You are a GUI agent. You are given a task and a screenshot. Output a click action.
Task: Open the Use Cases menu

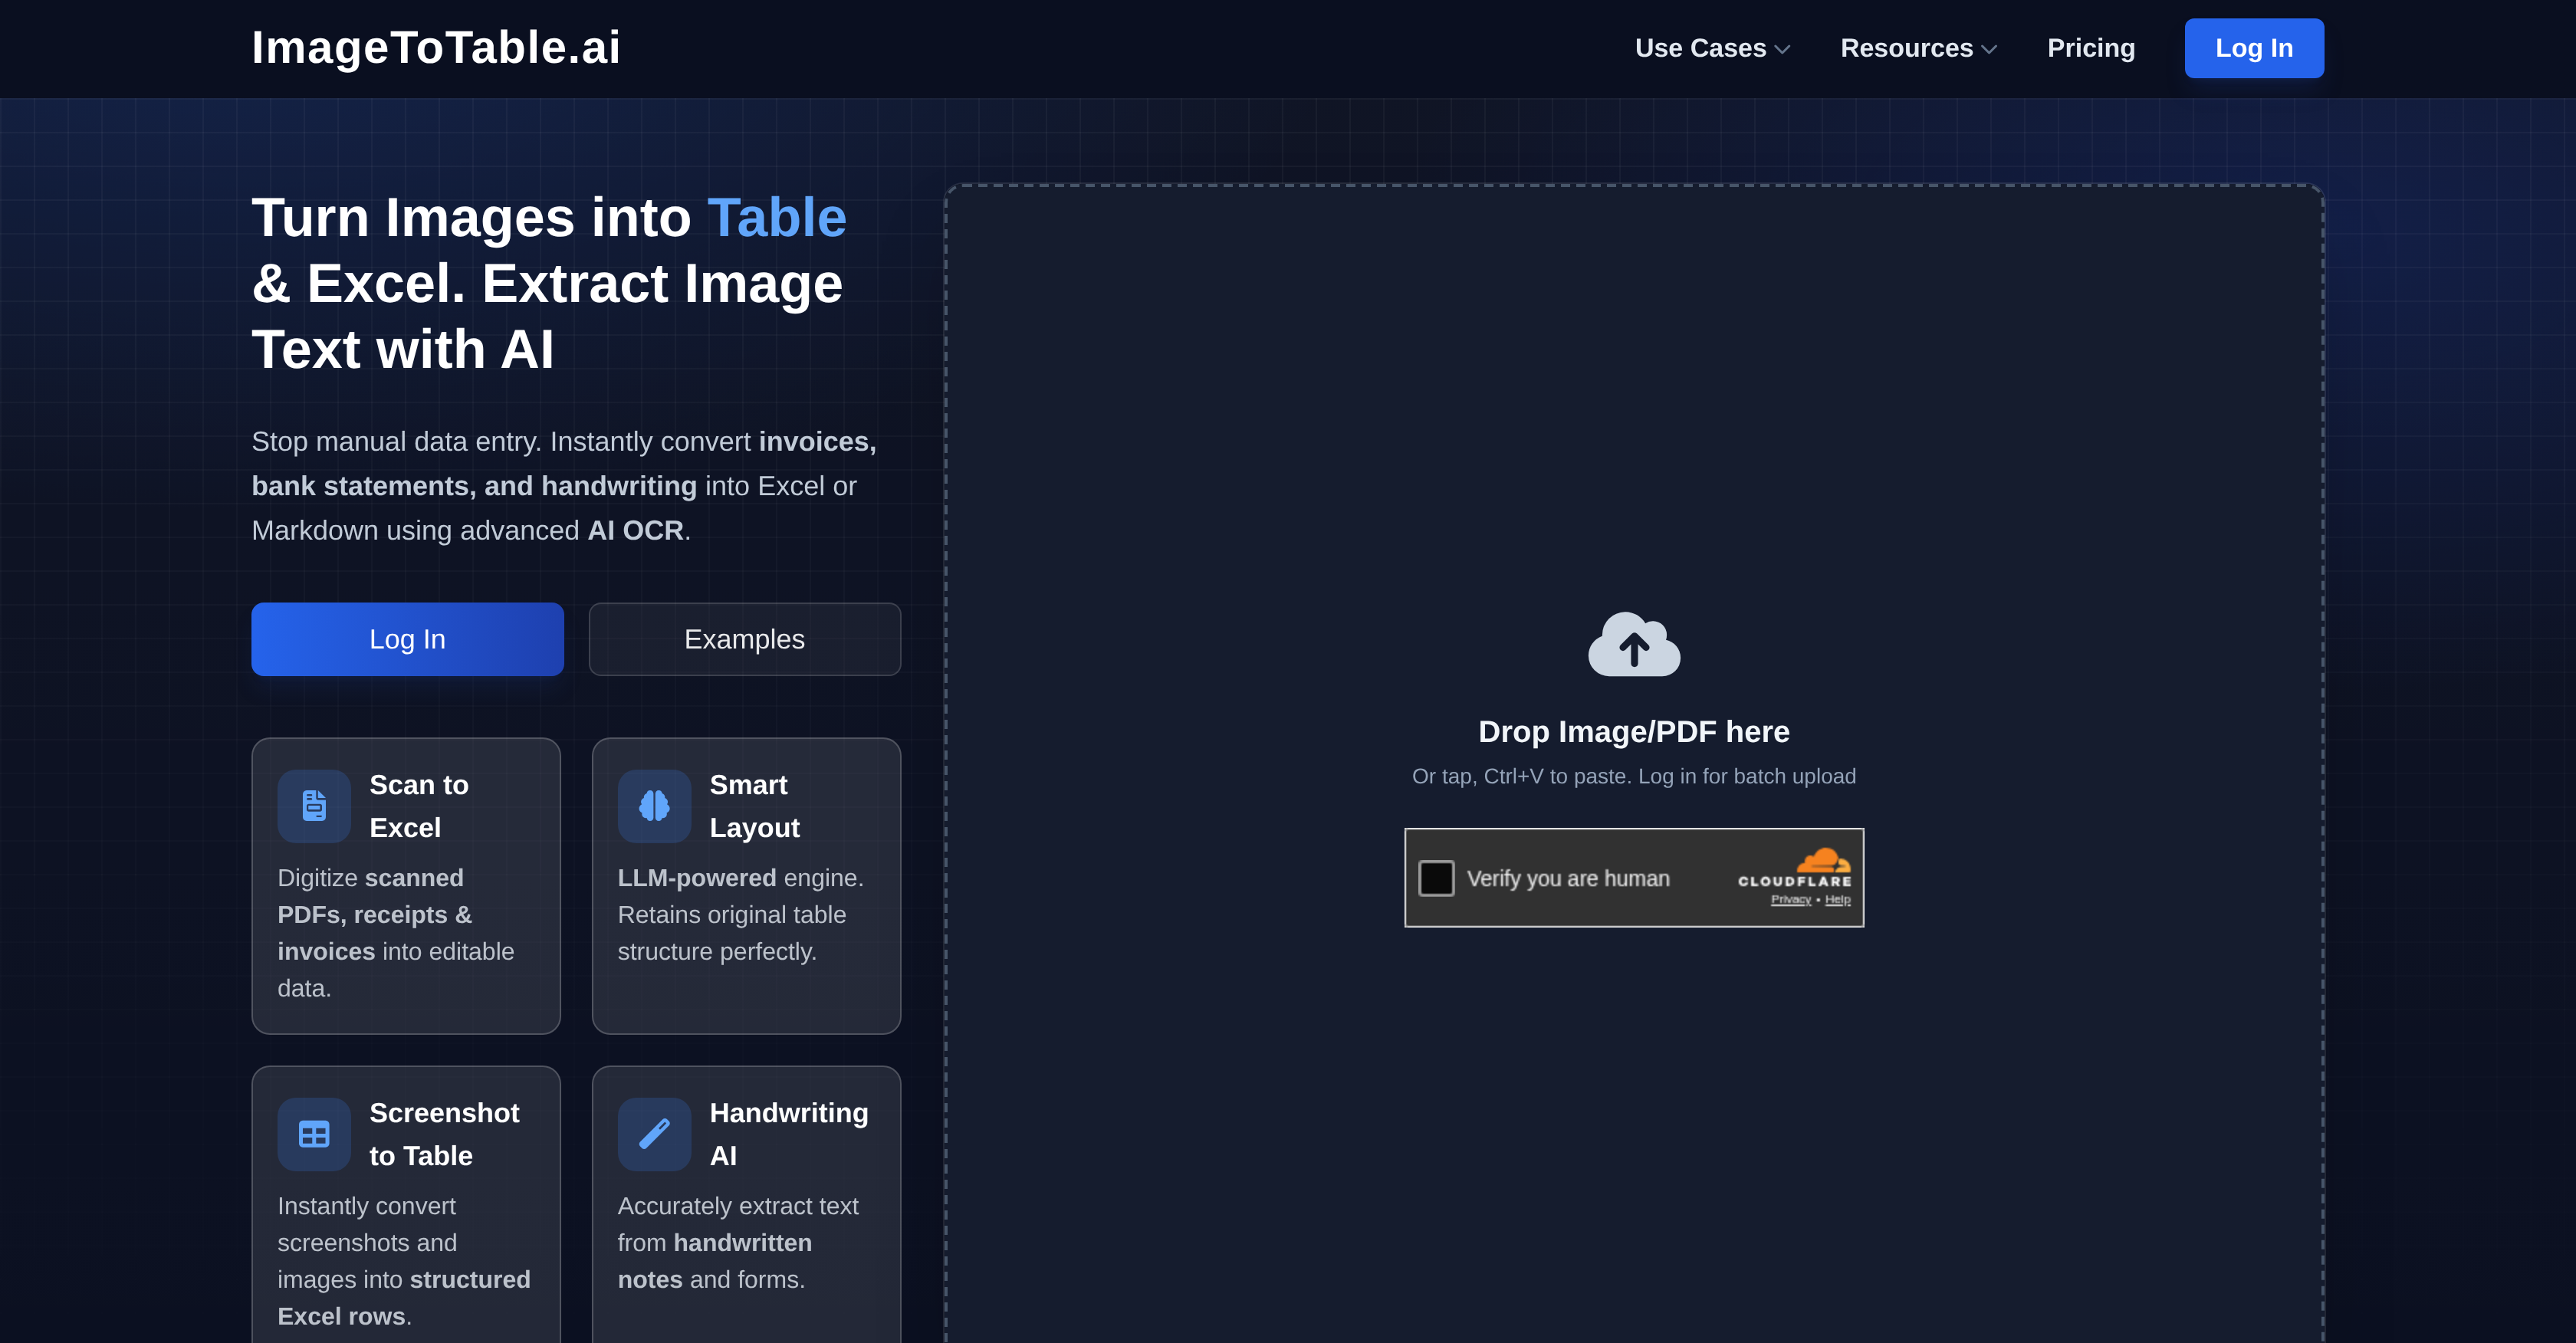[x=1700, y=48]
